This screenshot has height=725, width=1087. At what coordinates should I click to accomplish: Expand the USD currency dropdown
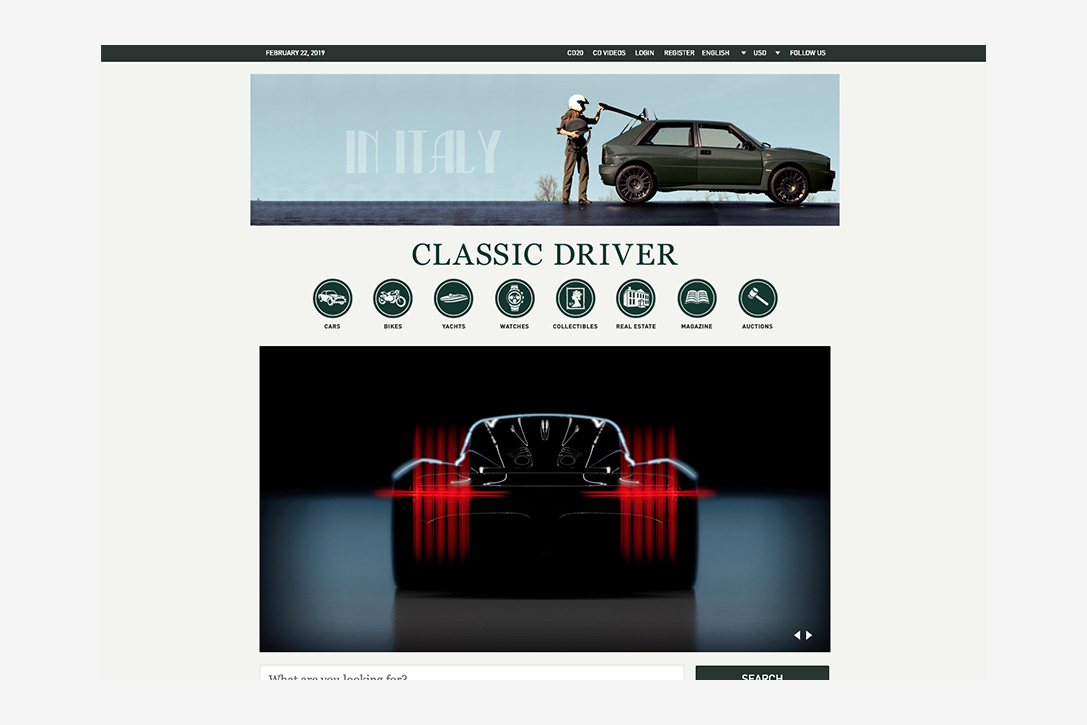(x=767, y=53)
